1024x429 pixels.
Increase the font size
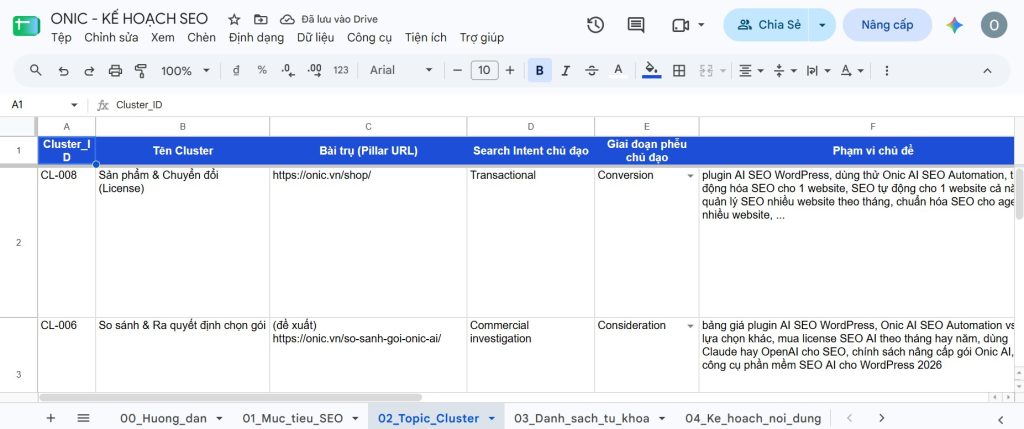pyautogui.click(x=510, y=70)
